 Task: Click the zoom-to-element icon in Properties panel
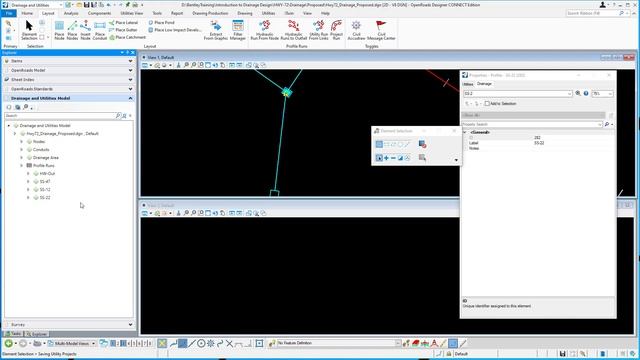578,93
